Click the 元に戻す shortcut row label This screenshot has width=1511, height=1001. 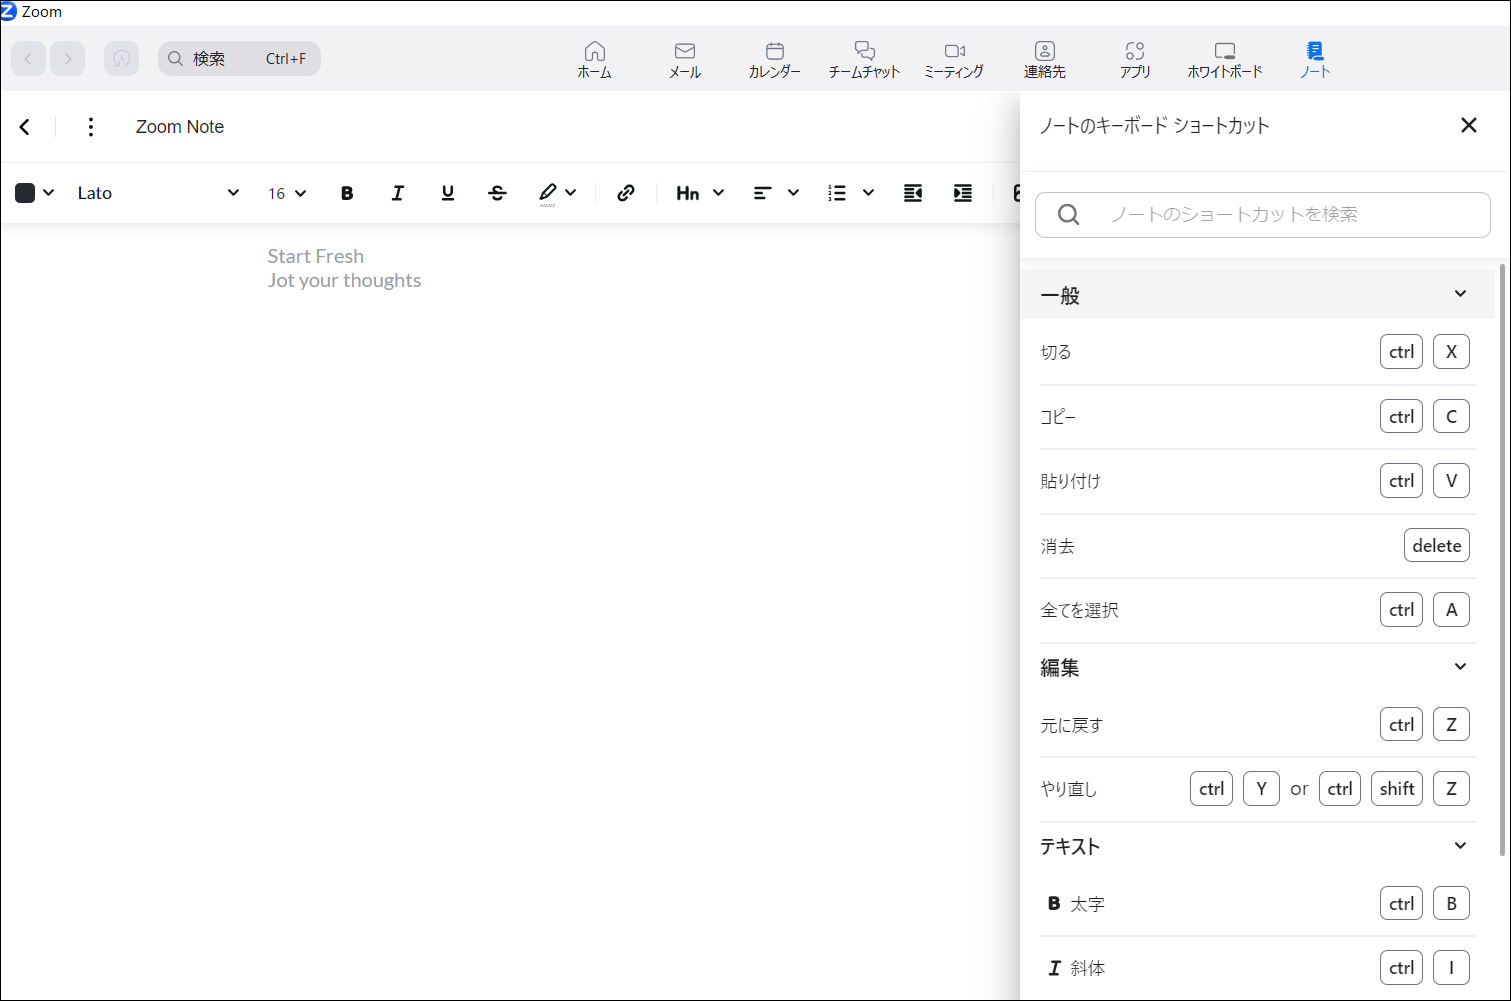(1071, 725)
